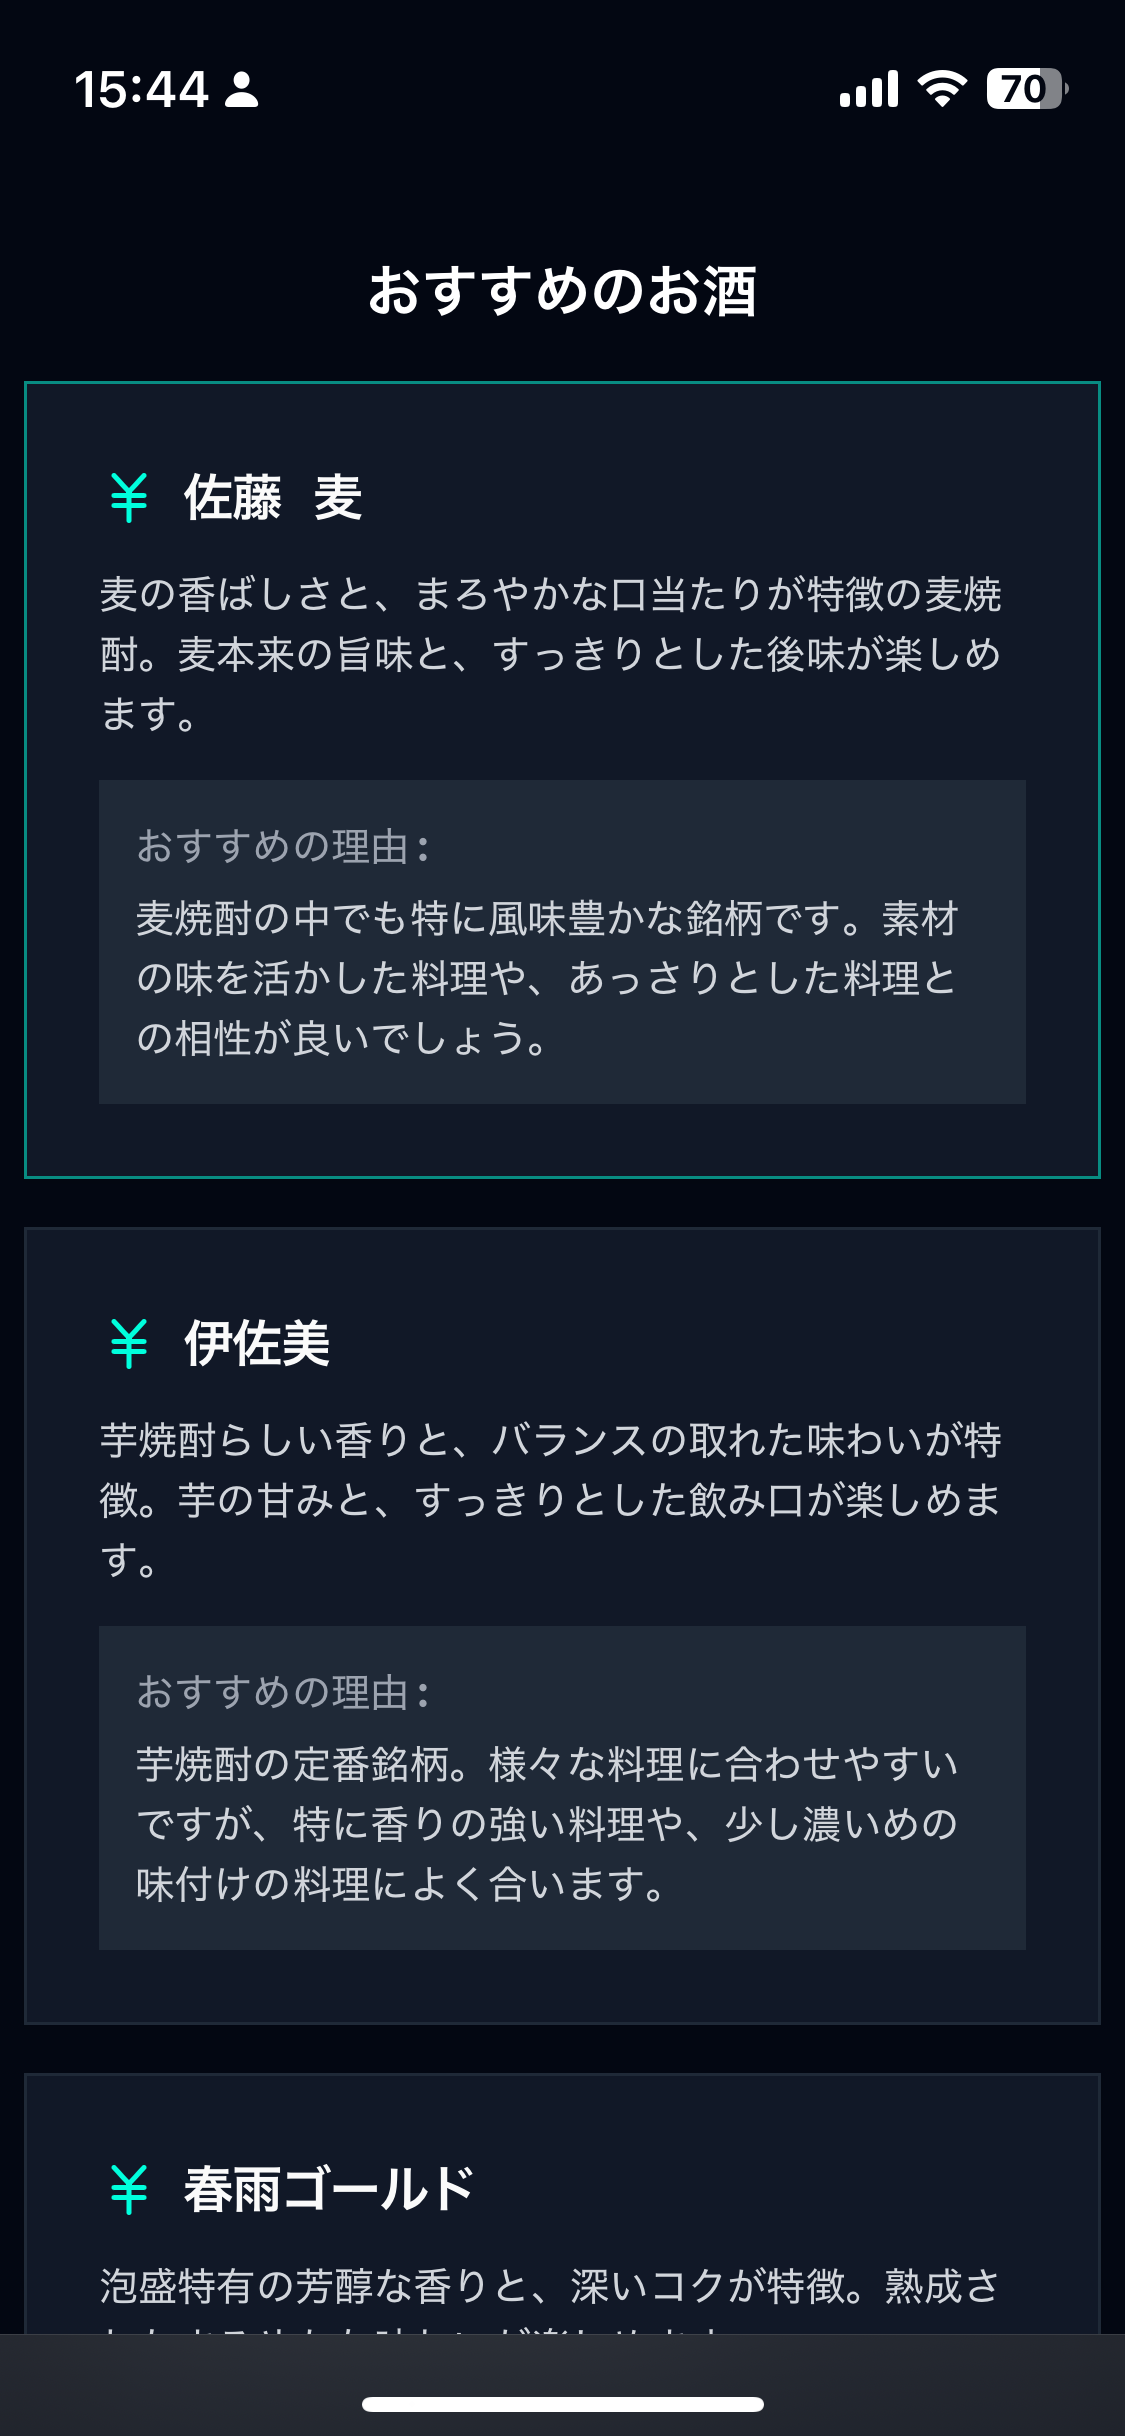Click the person icon beside the clock
The image size is (1125, 2436).
[x=242, y=89]
